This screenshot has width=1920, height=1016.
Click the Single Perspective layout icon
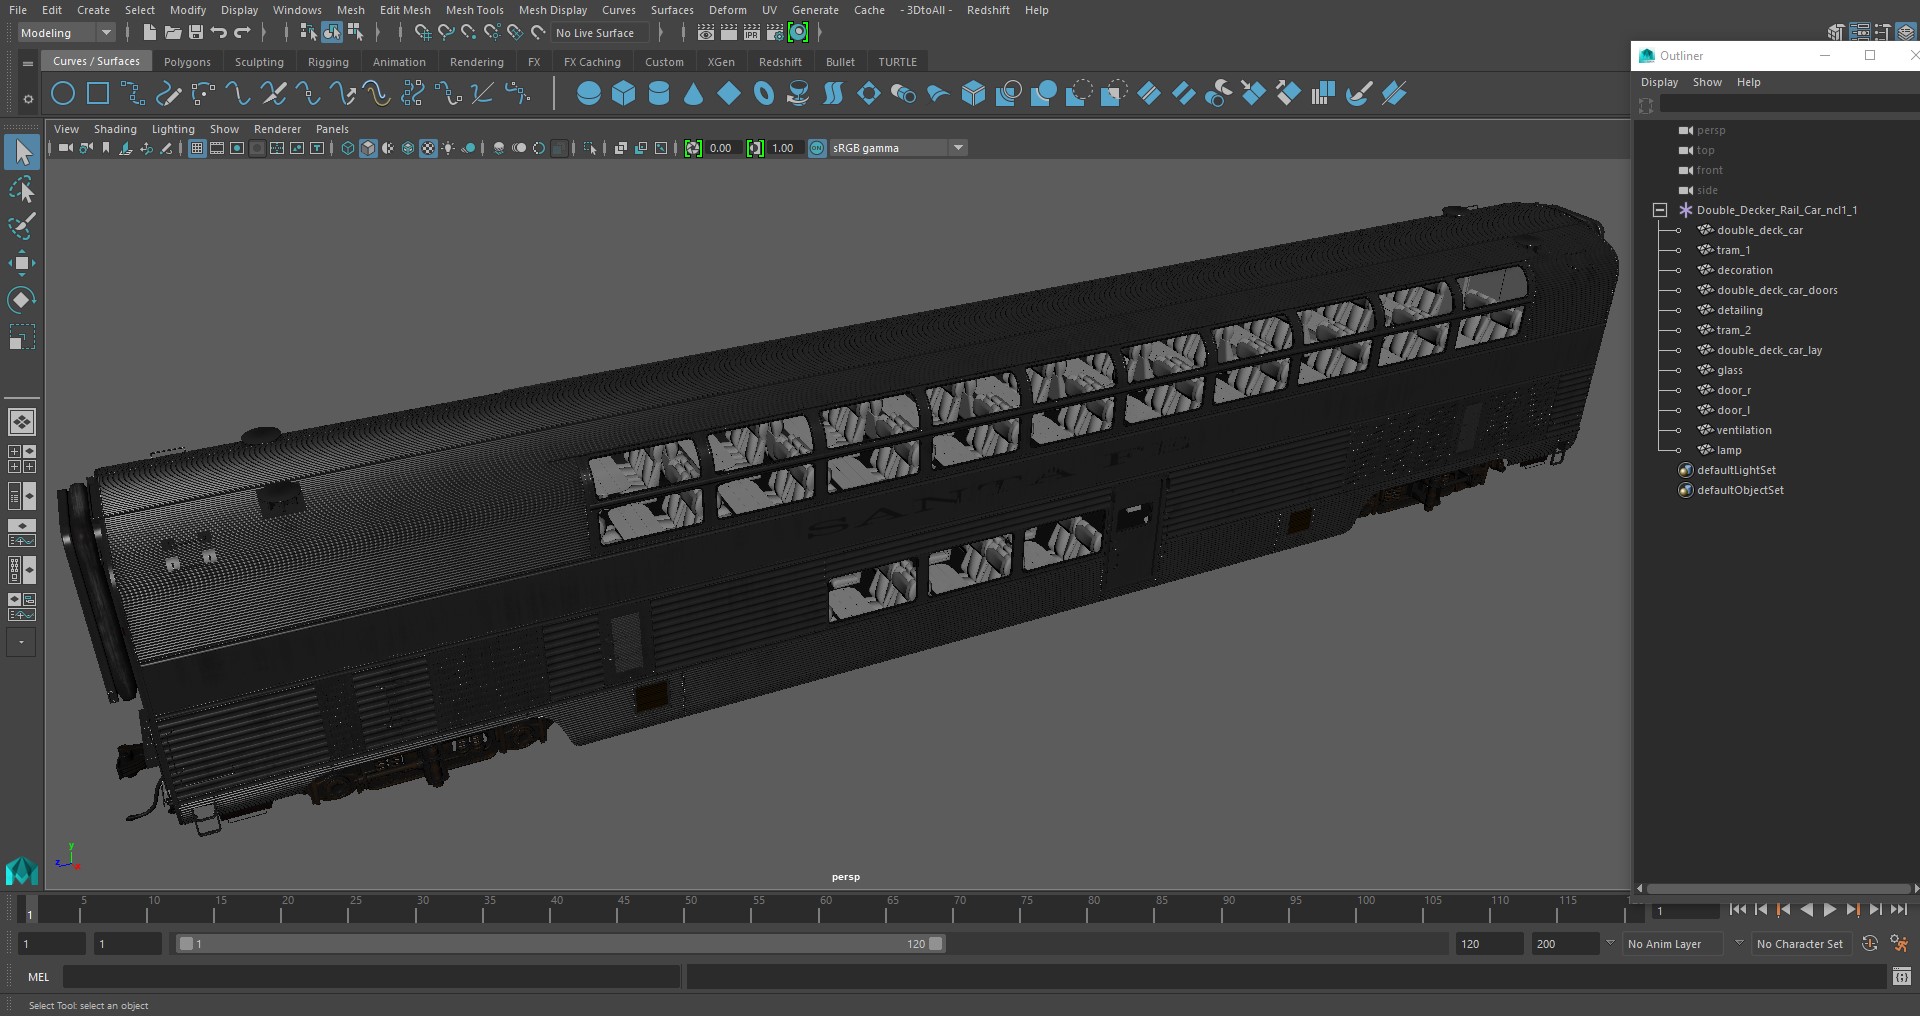point(22,422)
